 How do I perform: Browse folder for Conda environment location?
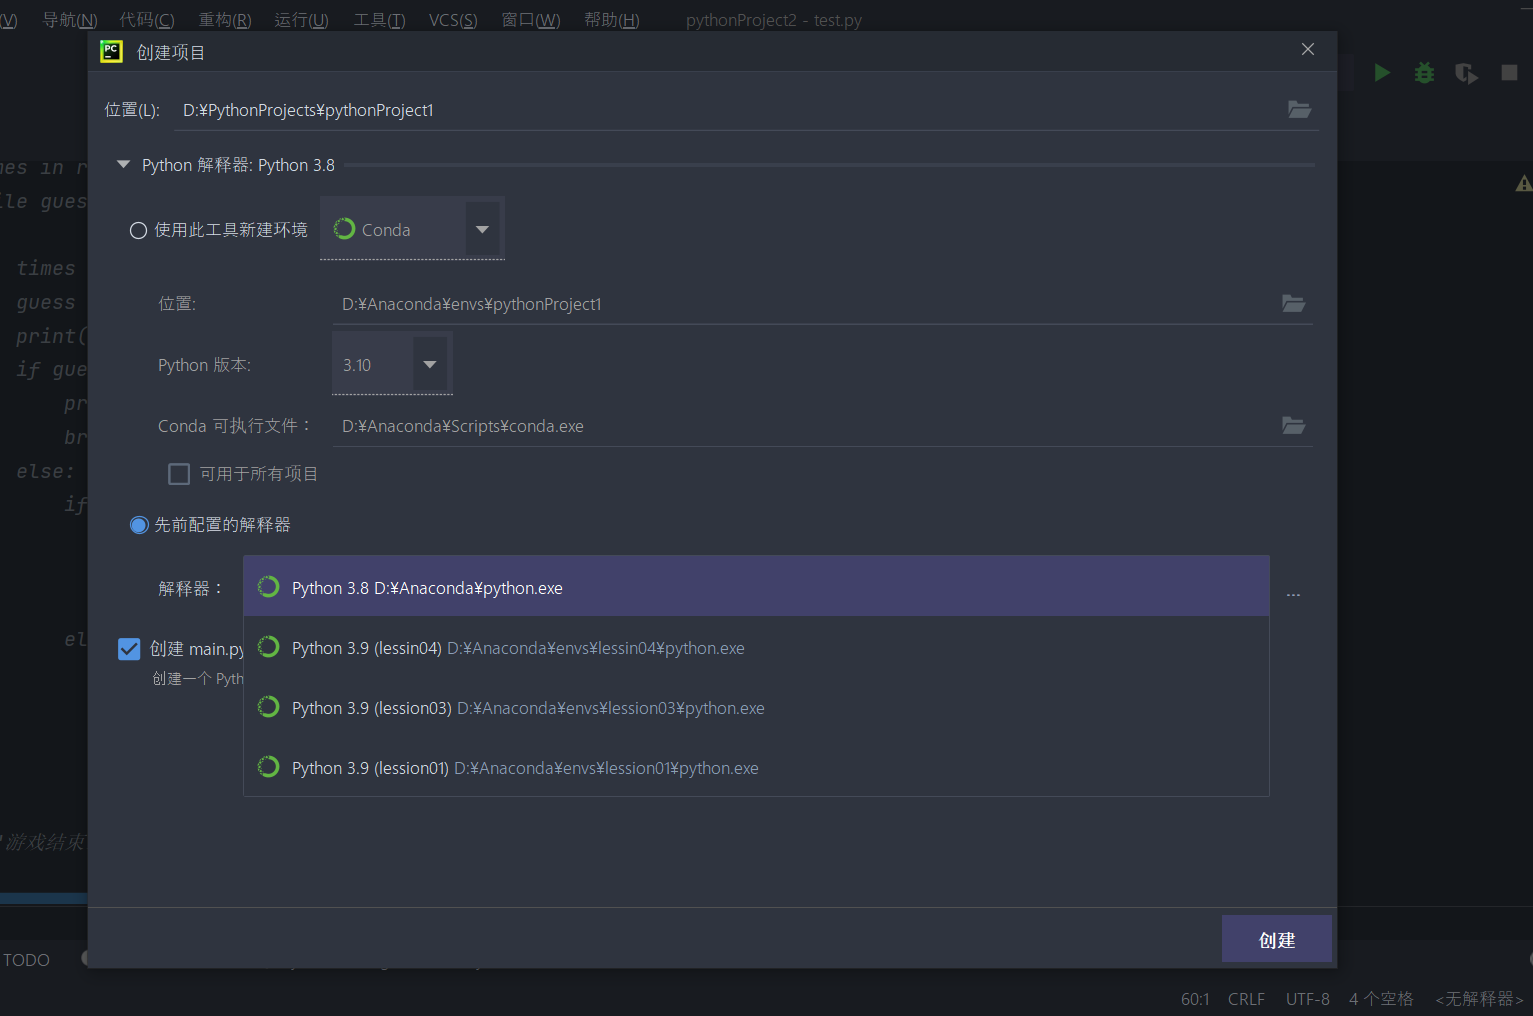click(1293, 304)
